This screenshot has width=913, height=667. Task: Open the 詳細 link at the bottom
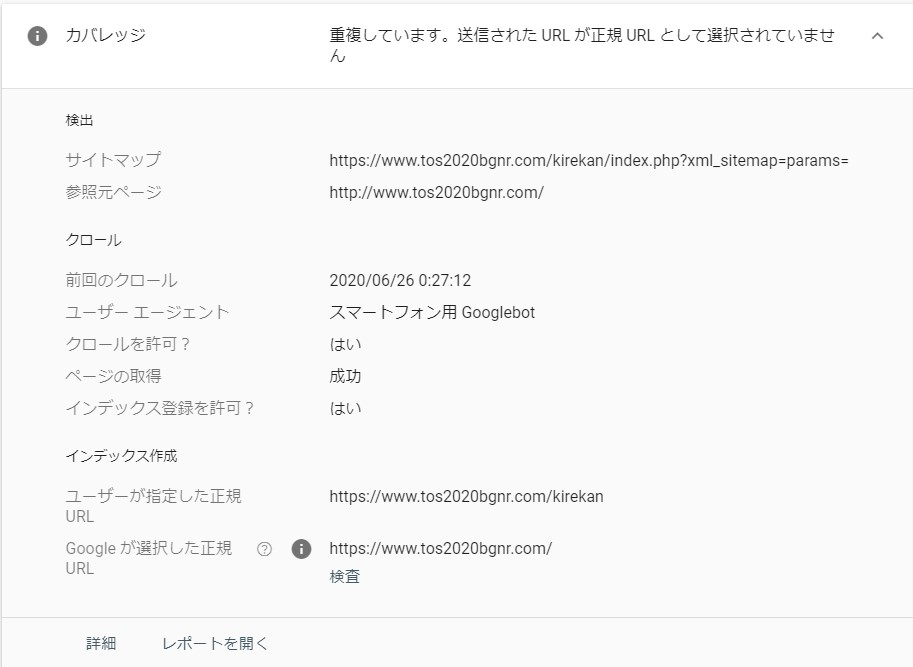point(101,643)
